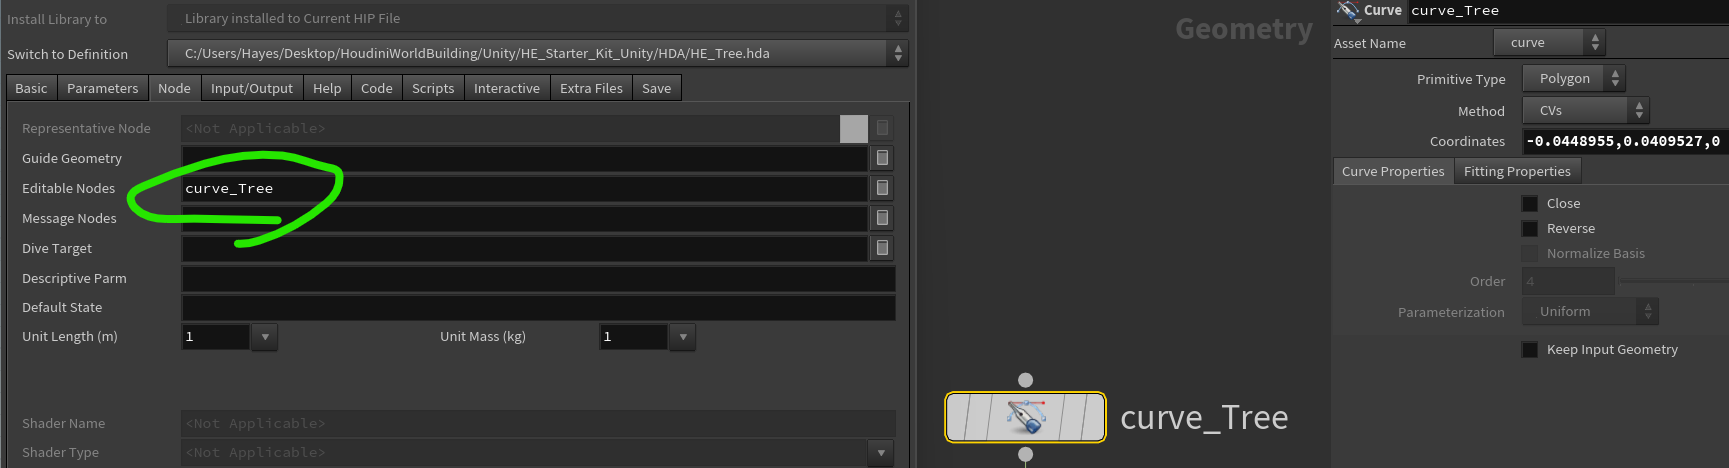
Task: Open node chooser beside Message Nodes field
Action: (x=882, y=218)
